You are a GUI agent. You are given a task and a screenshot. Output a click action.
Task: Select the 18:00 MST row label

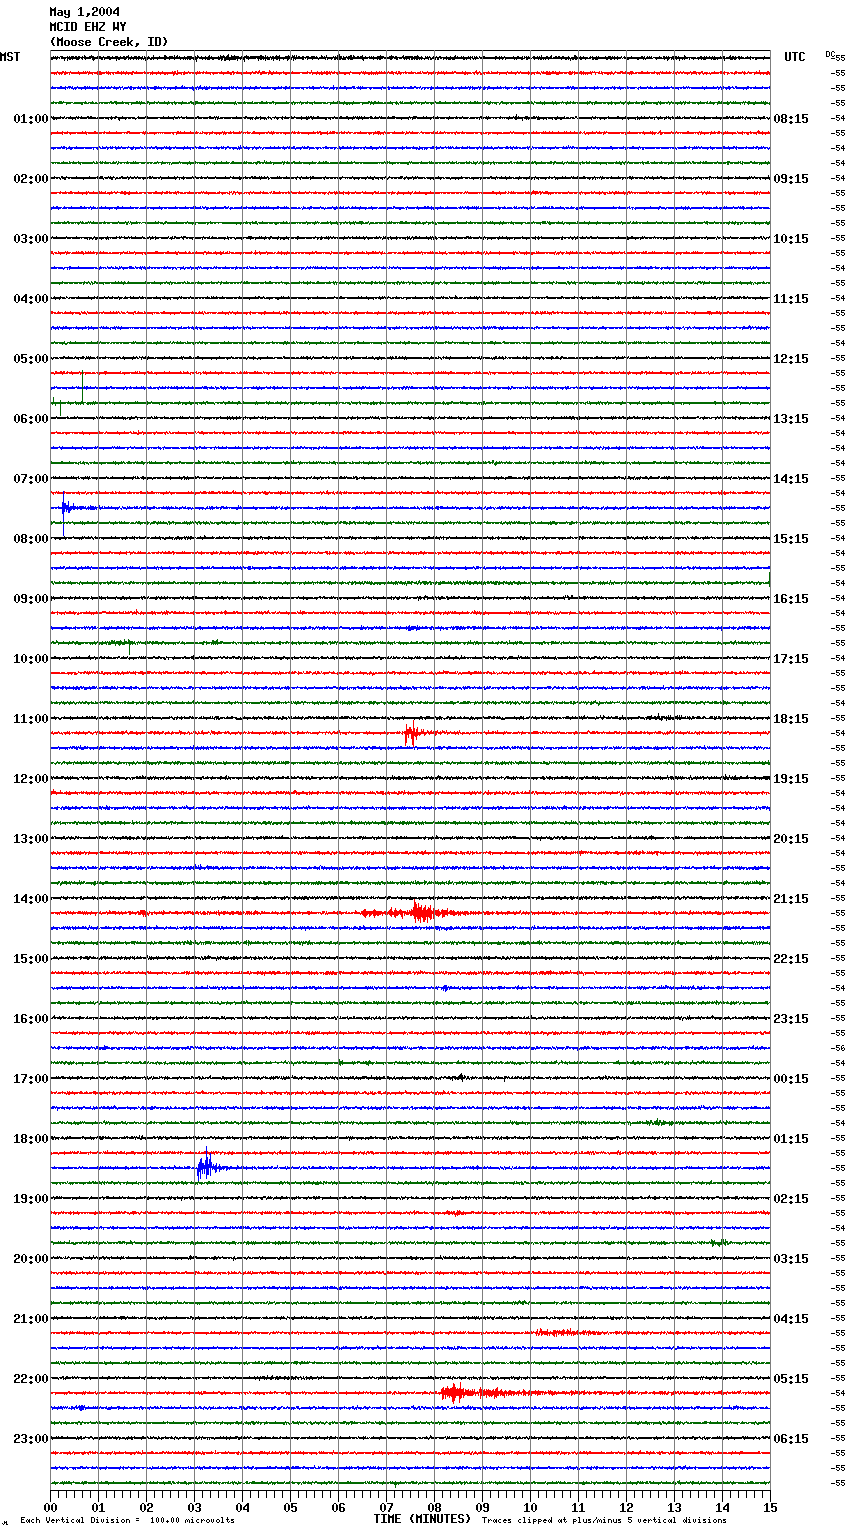(x=31, y=1139)
